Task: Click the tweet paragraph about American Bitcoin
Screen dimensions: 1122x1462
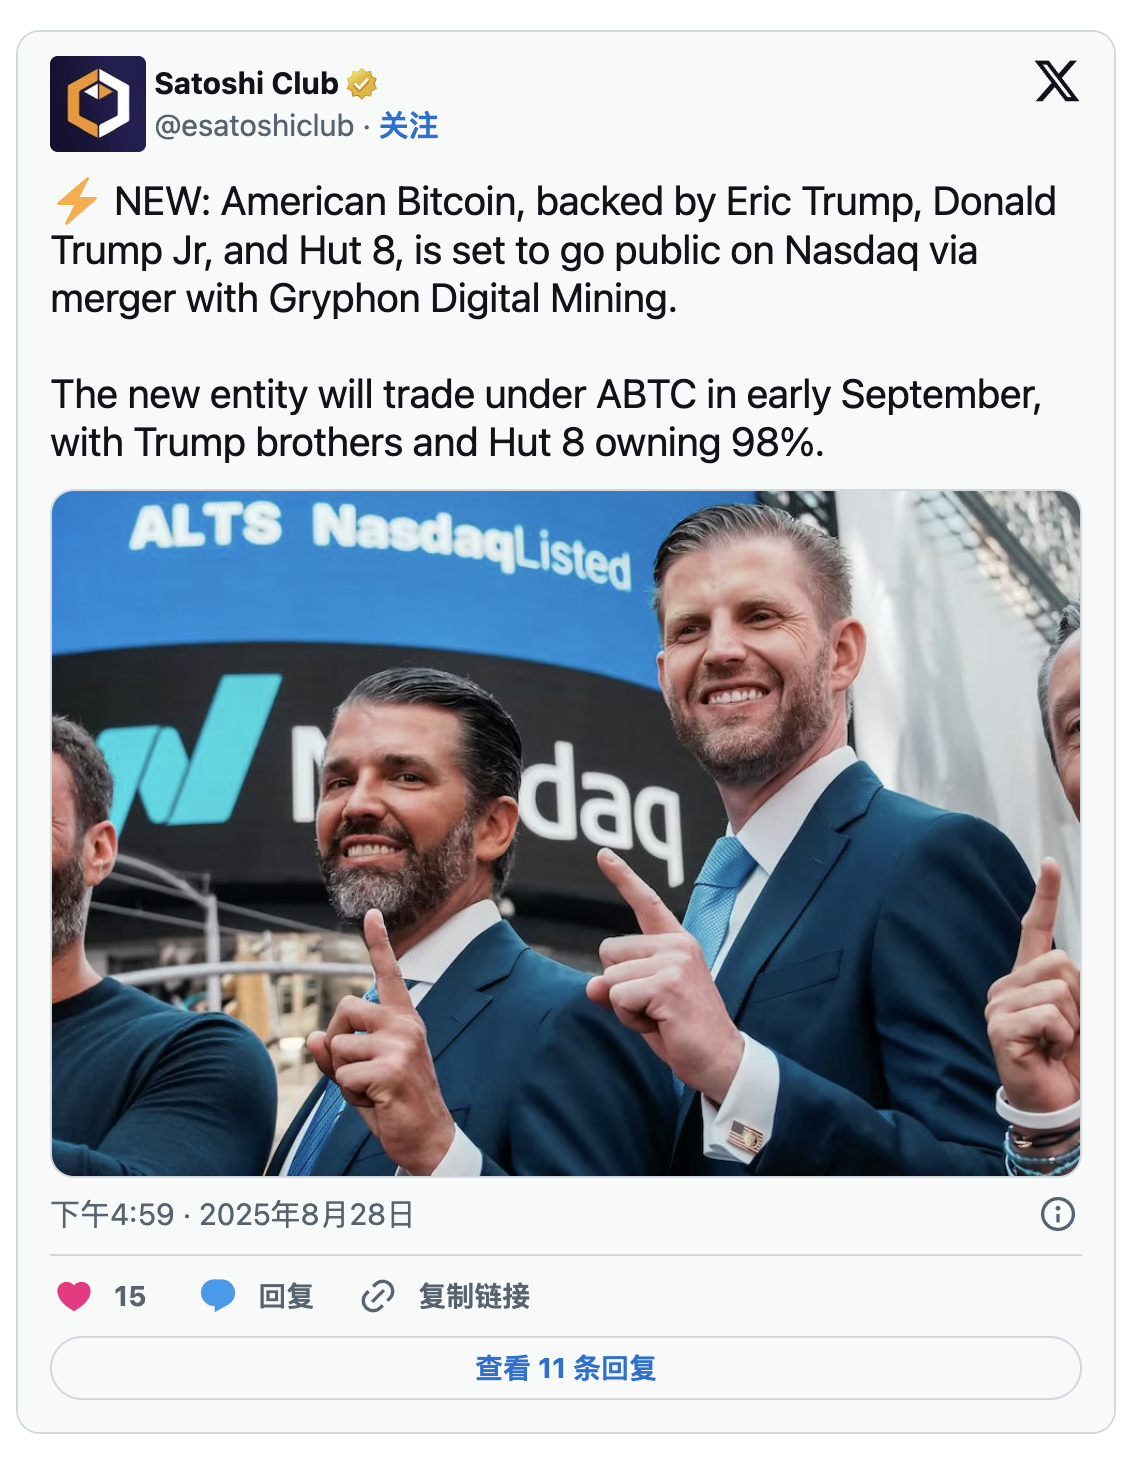Action: click(x=553, y=250)
